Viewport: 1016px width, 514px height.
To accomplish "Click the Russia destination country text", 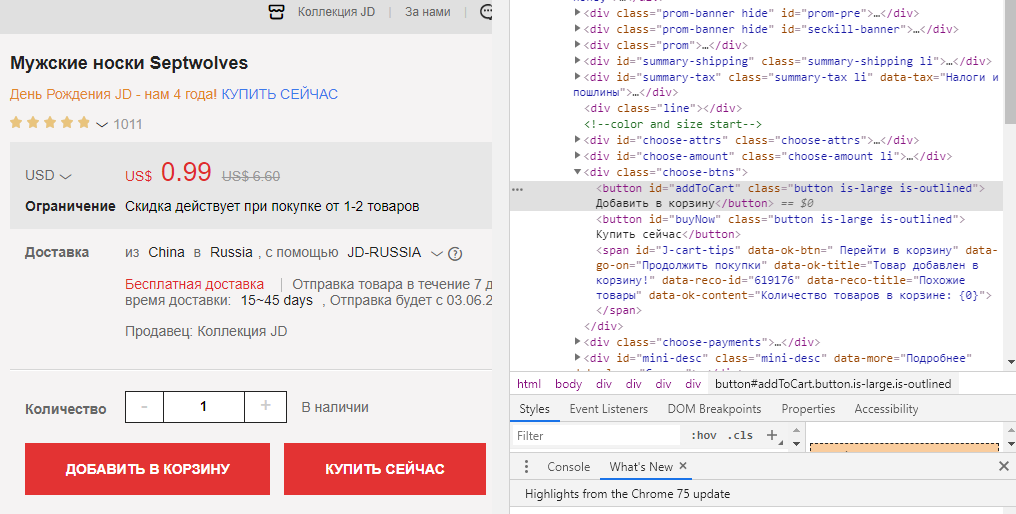I will point(231,253).
